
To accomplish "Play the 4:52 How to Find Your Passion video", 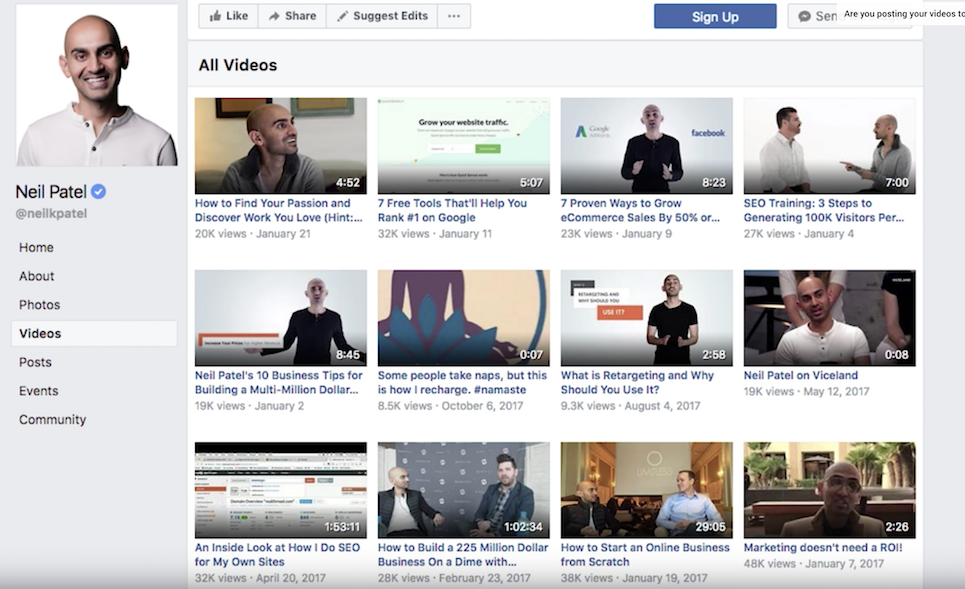I will pyautogui.click(x=281, y=146).
